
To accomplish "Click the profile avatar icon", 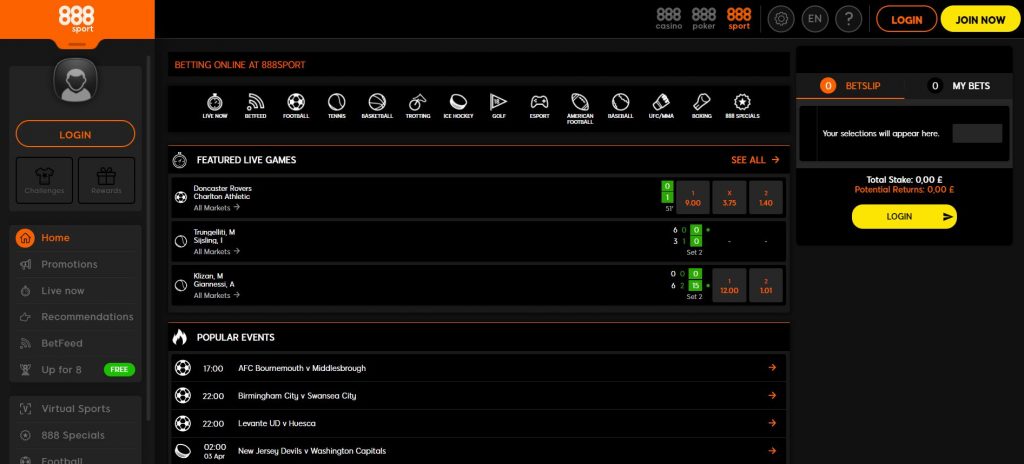I will pos(75,80).
